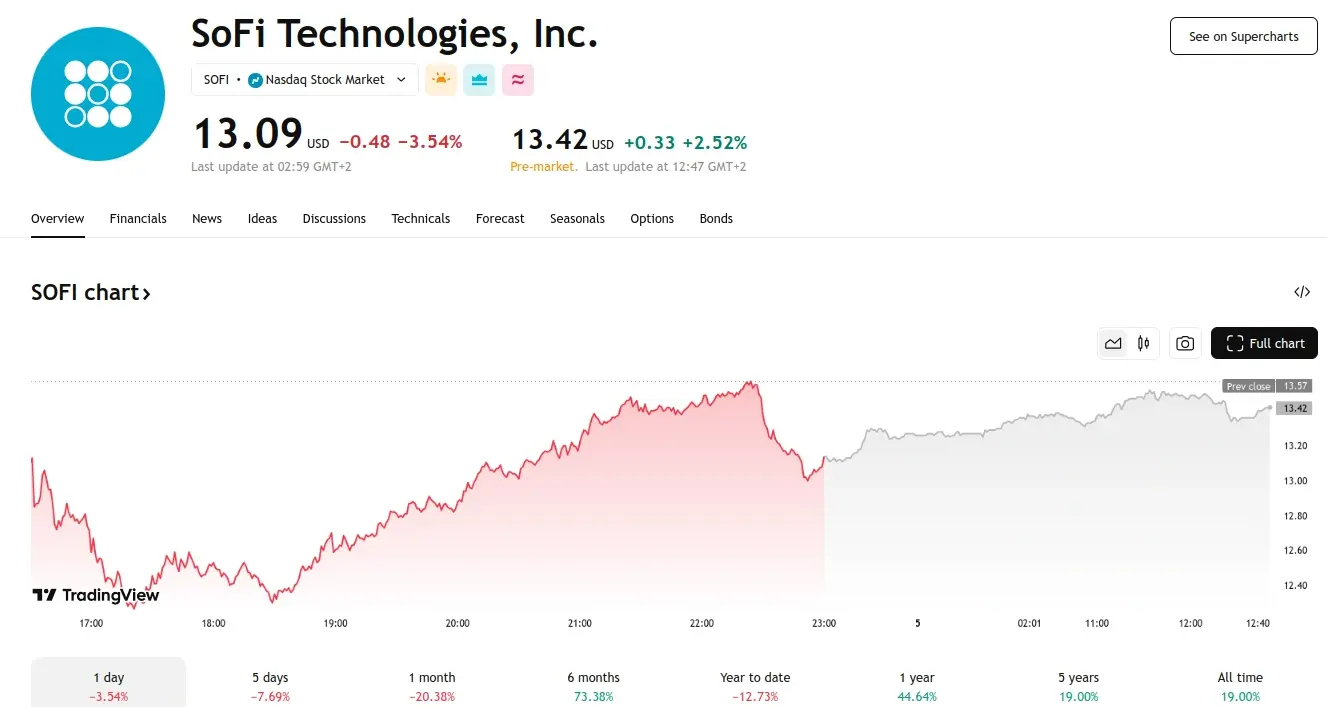1327x707 pixels.
Task: Switch chart to candlestick style
Action: click(x=1144, y=343)
